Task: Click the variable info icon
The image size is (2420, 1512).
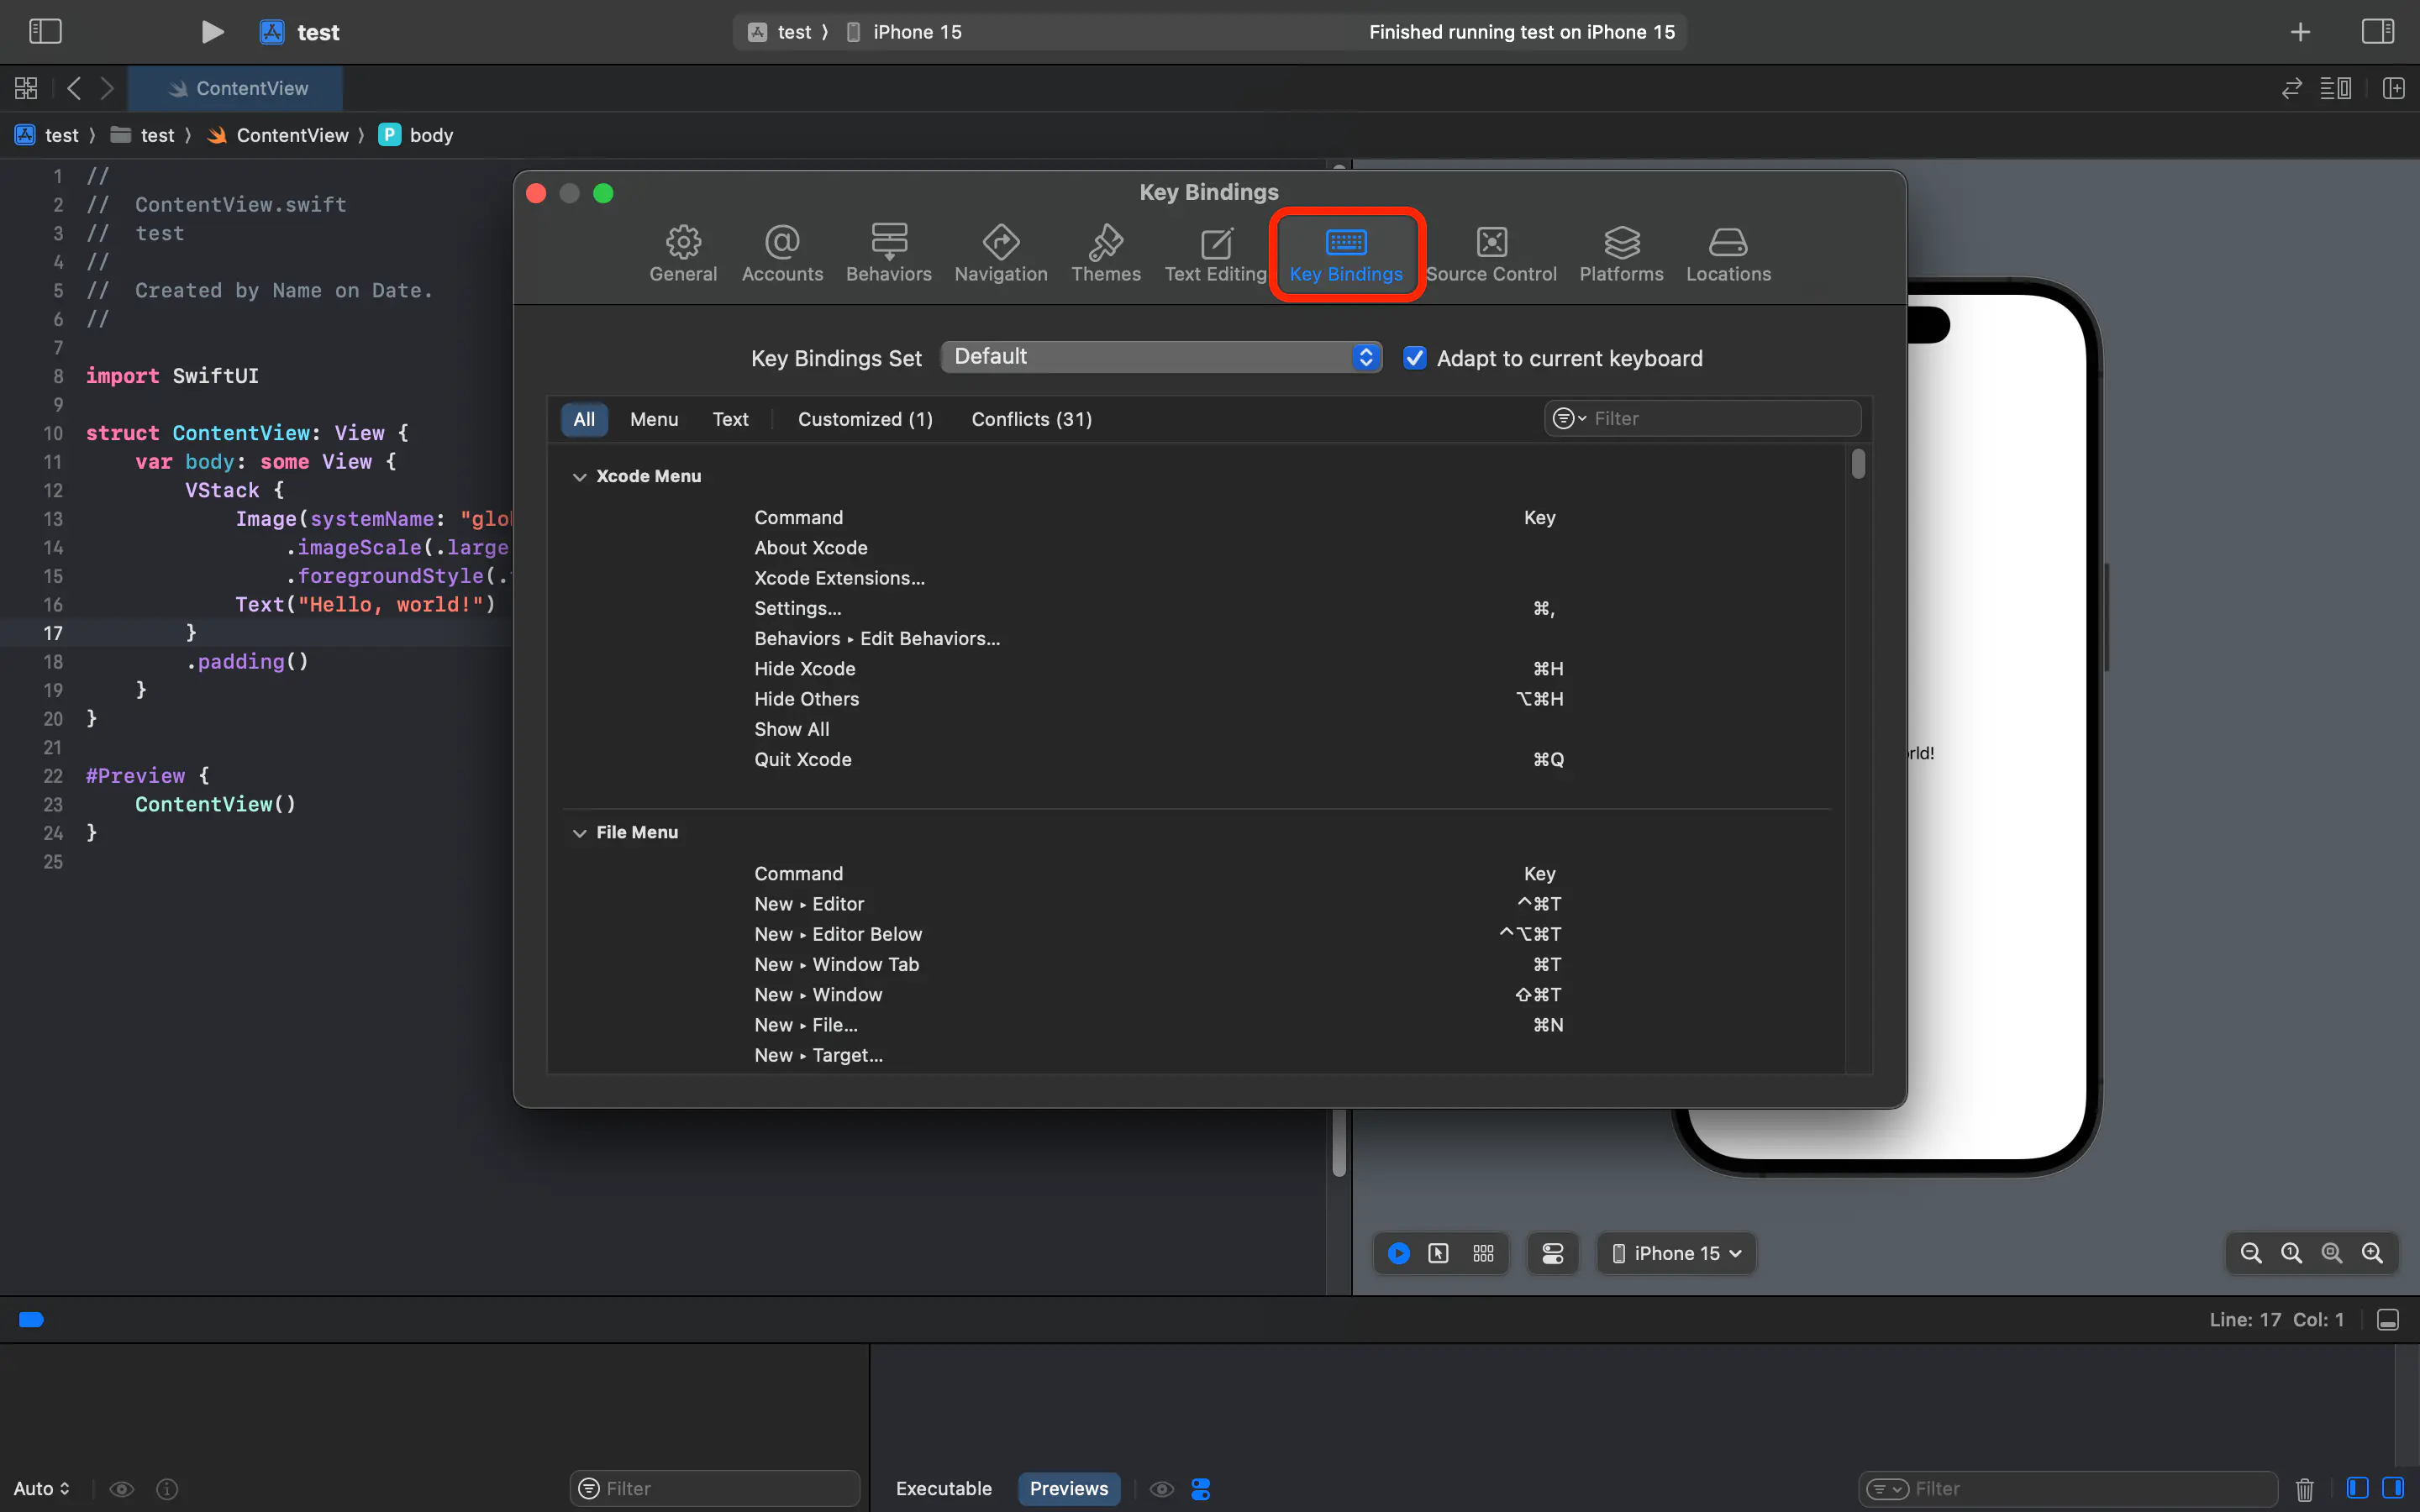Action: (167, 1489)
